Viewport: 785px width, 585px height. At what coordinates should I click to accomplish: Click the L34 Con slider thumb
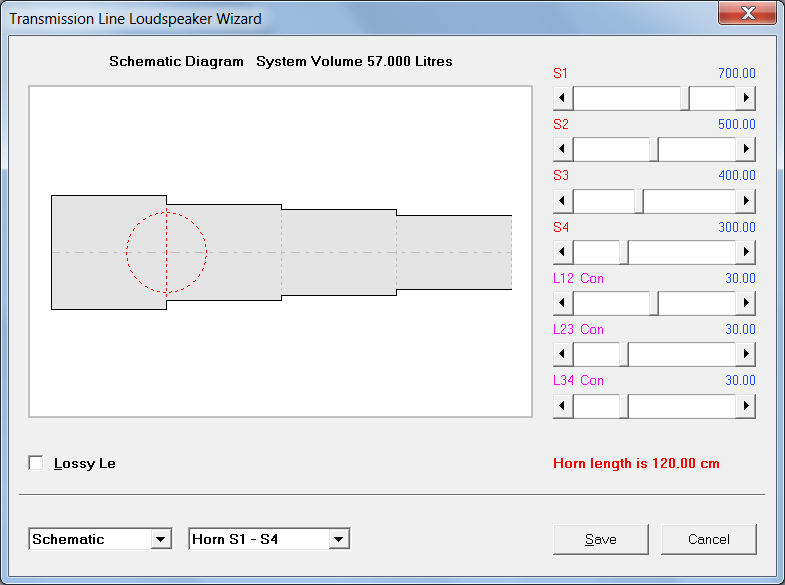click(x=624, y=406)
